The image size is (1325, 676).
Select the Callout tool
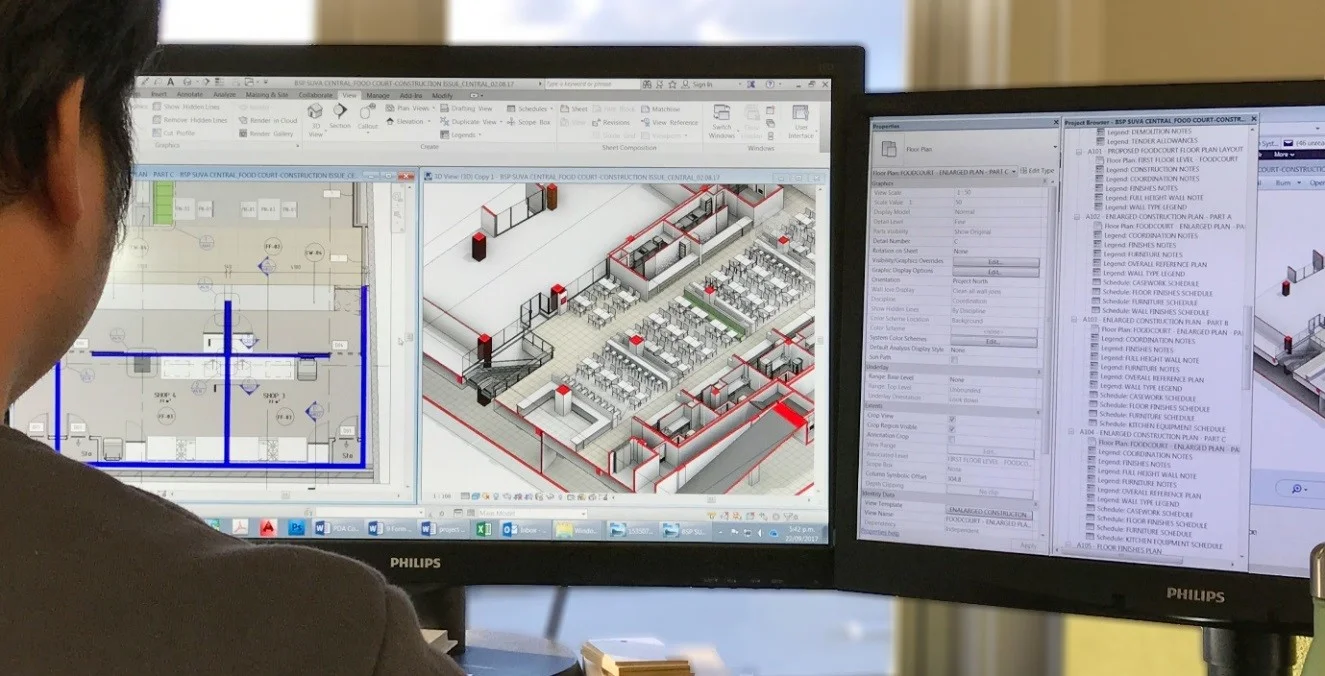point(368,116)
